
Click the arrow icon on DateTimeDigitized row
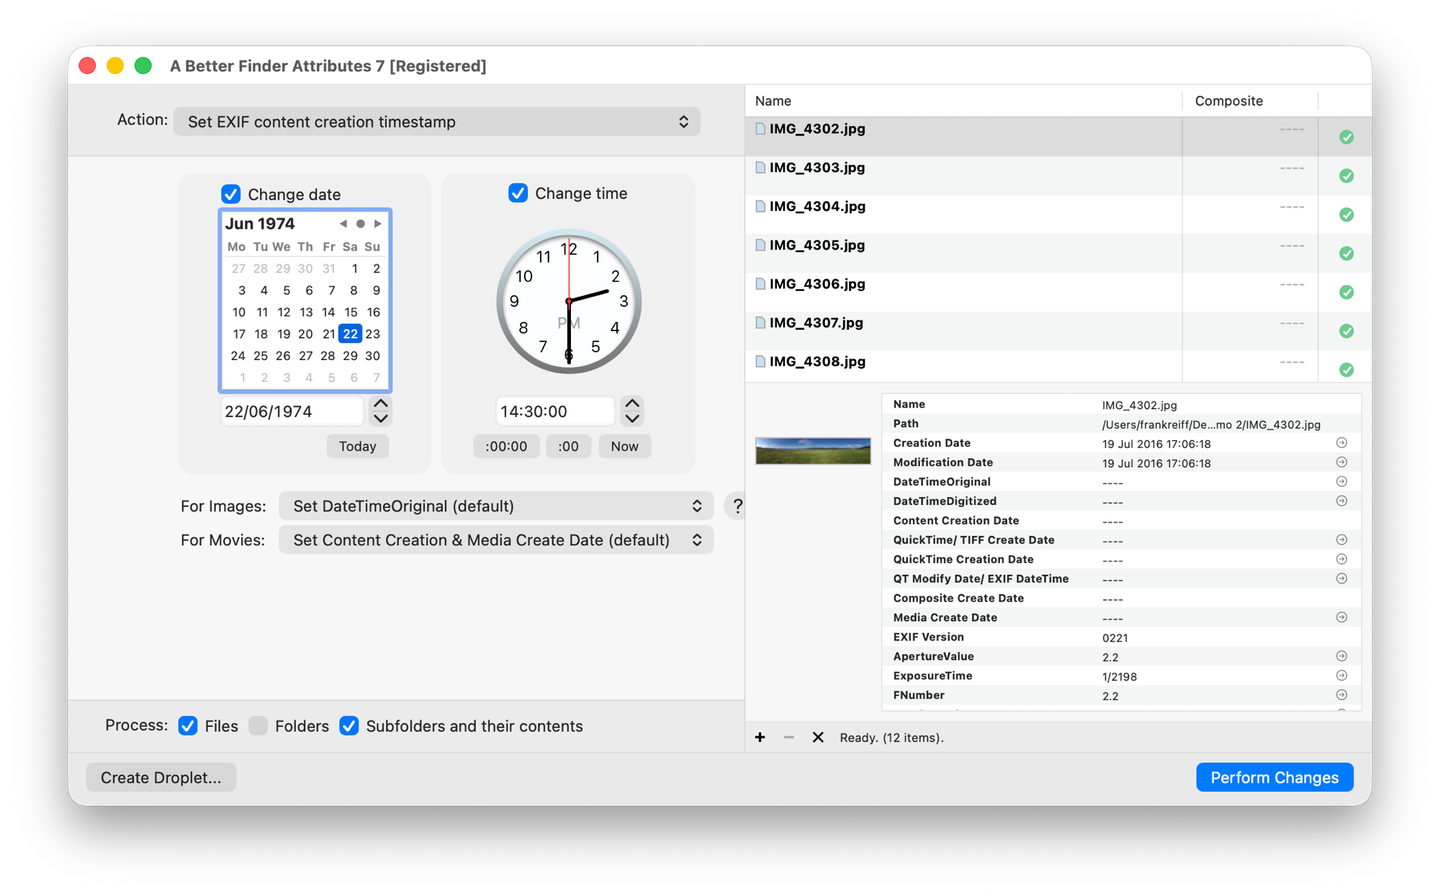point(1342,501)
